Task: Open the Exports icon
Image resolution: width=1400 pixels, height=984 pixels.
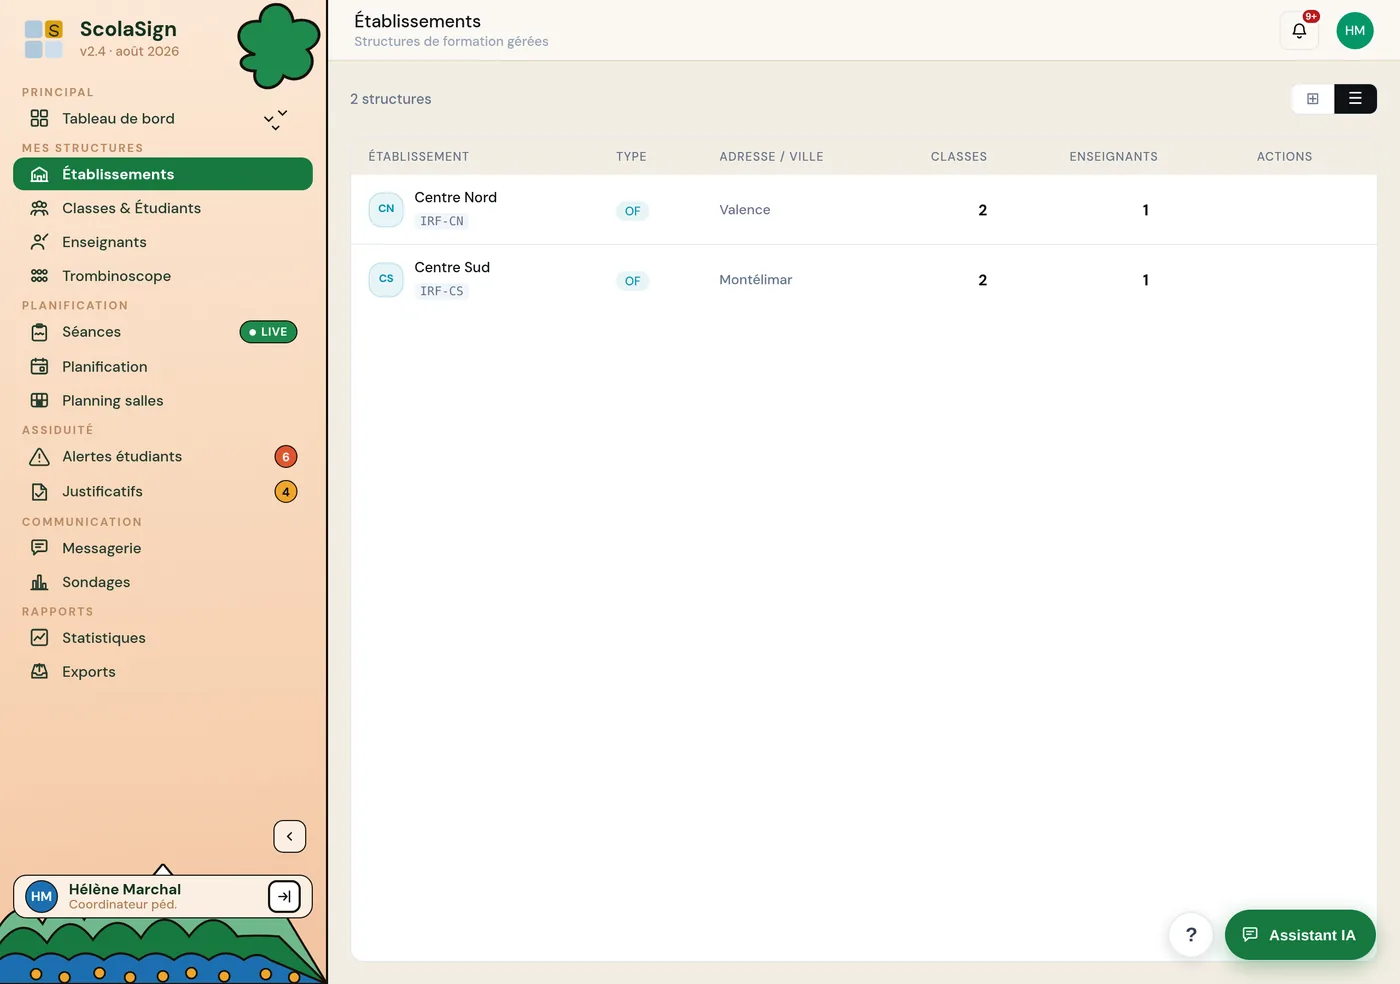Action: (39, 672)
